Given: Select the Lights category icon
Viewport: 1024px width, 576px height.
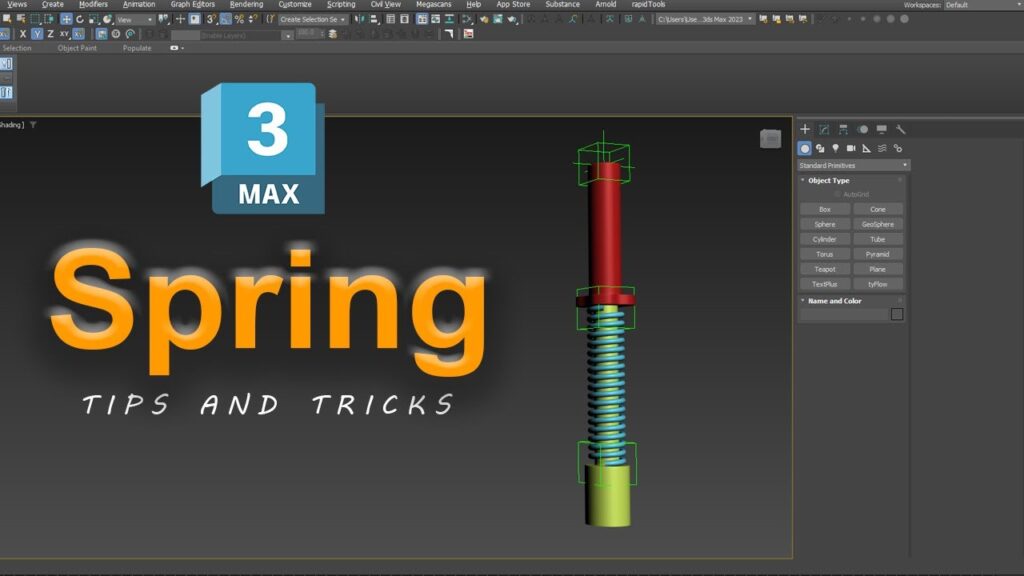Looking at the screenshot, I should click(835, 148).
